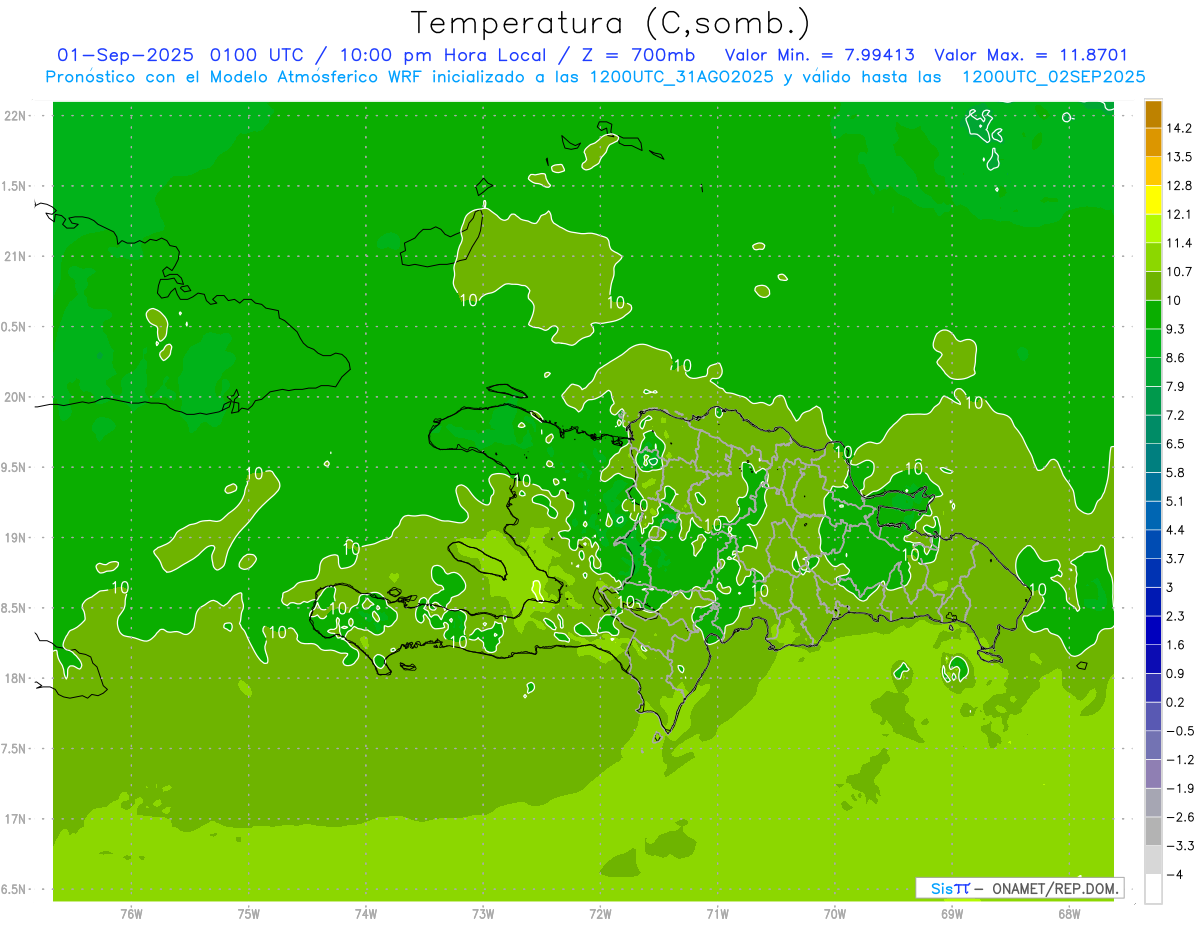The height and width of the screenshot is (927, 1200).
Task: Click the '10.7' colorbar value
Action: point(1180,272)
